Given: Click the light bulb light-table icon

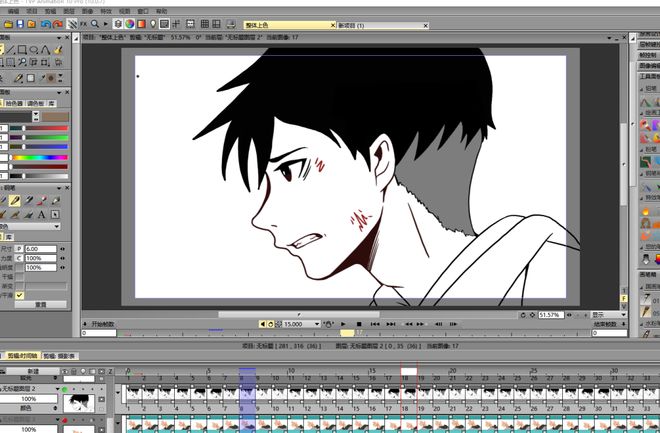Looking at the screenshot, I should click(153, 24).
